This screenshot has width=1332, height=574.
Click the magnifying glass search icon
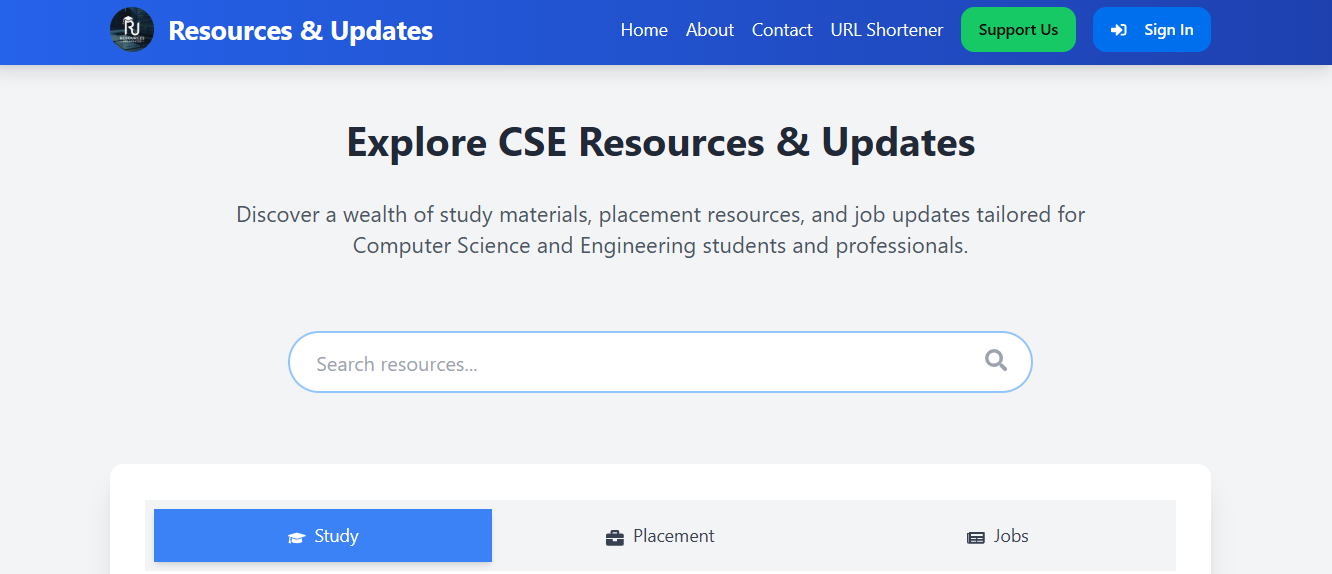(x=995, y=361)
